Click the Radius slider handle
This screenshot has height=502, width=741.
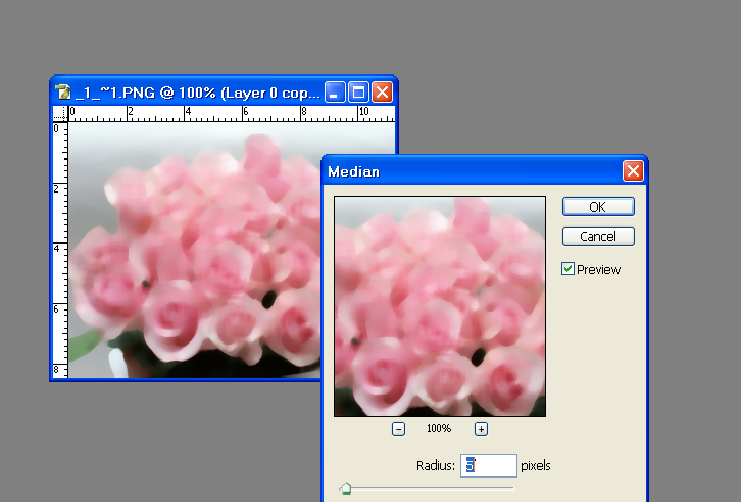[x=345, y=489]
